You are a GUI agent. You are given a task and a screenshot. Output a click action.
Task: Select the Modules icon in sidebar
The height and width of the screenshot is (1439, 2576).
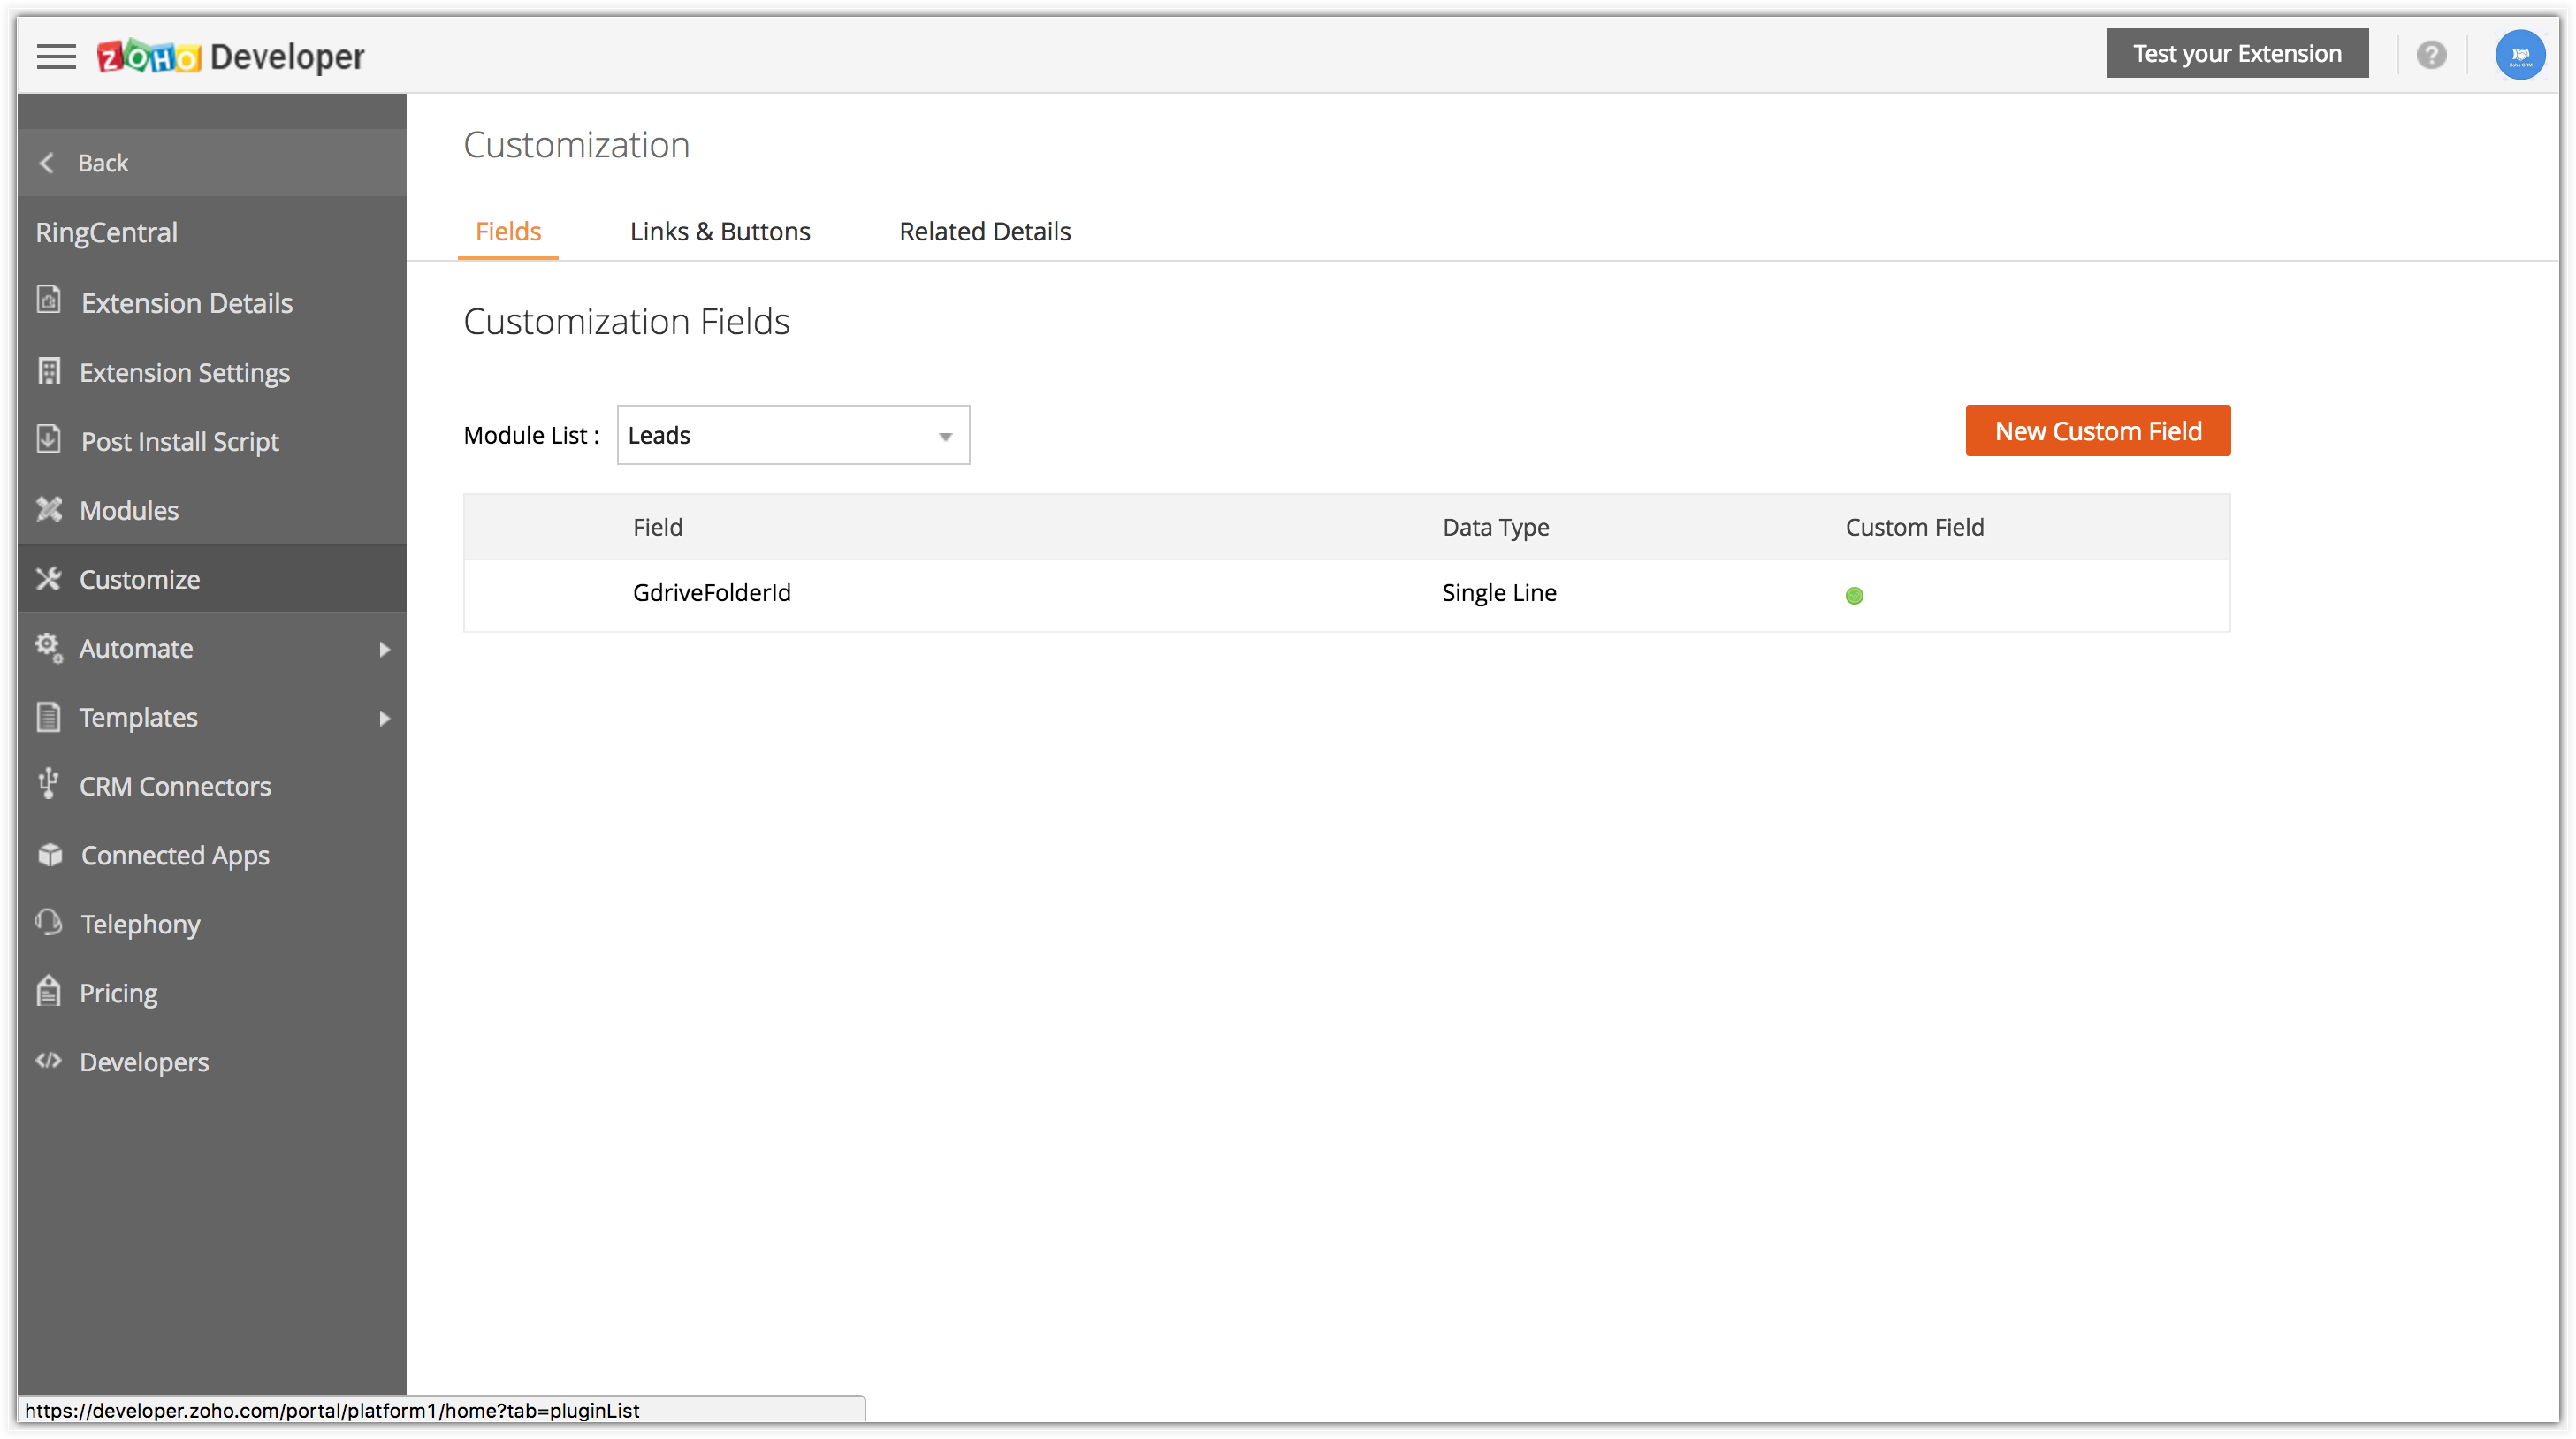[49, 509]
